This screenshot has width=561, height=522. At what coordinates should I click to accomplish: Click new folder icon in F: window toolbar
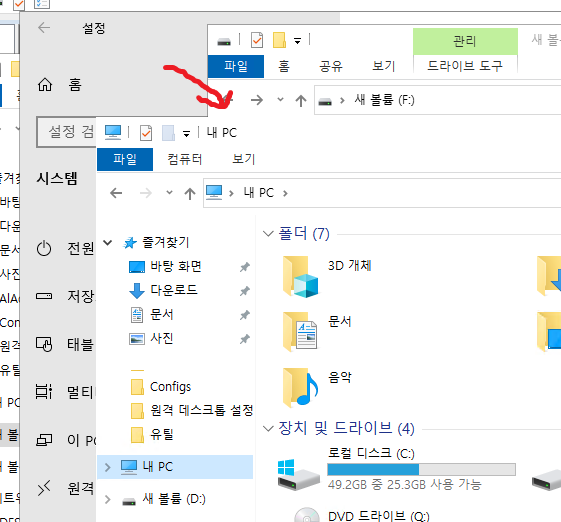(279, 40)
